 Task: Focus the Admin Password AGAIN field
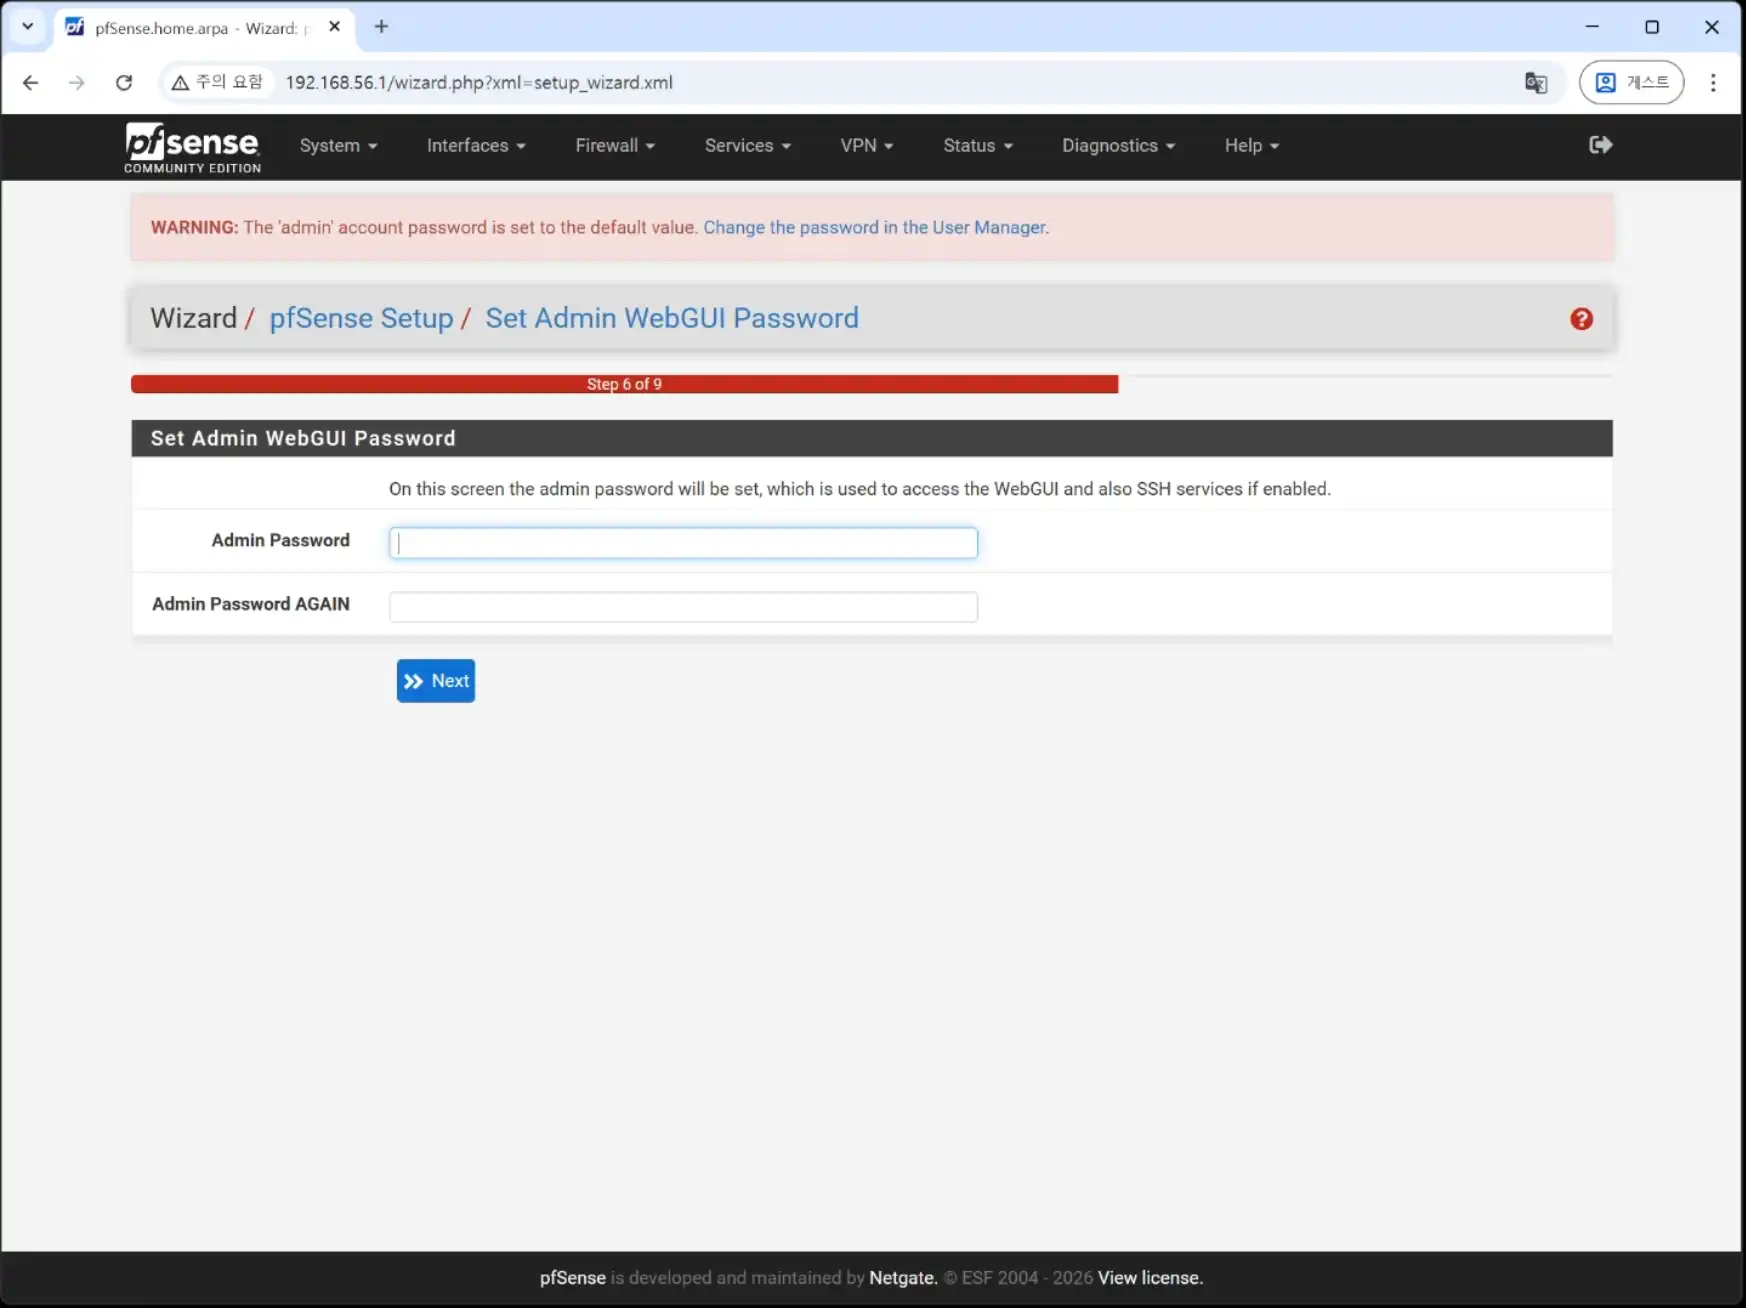(x=683, y=607)
